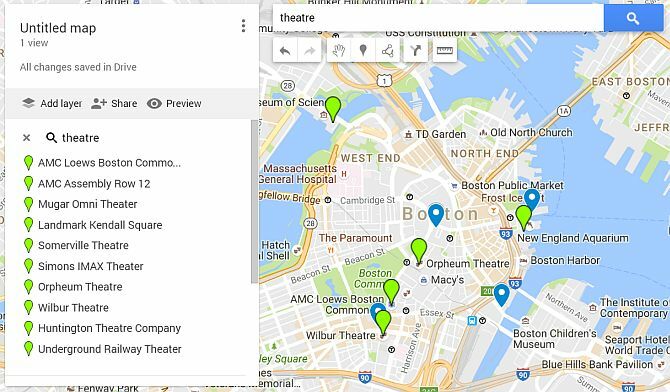The height and width of the screenshot is (392, 670).
Task: Select the add marker tool
Action: pyautogui.click(x=363, y=51)
